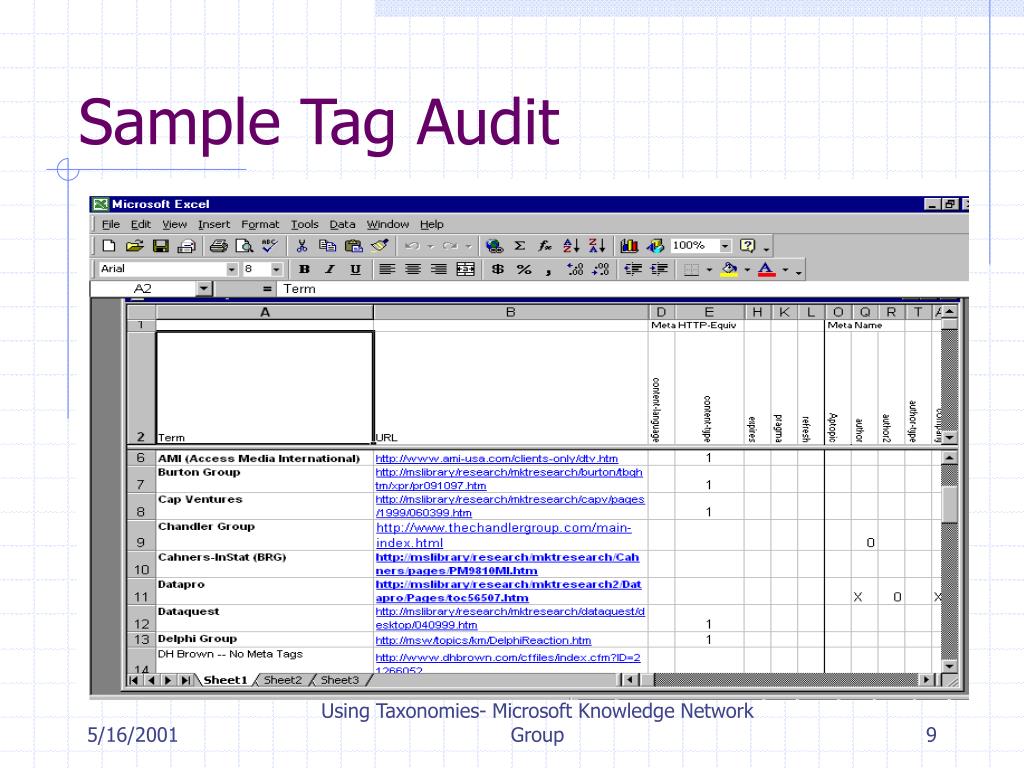Open the 100% zoom dropdown
The width and height of the screenshot is (1024, 768).
coord(725,246)
